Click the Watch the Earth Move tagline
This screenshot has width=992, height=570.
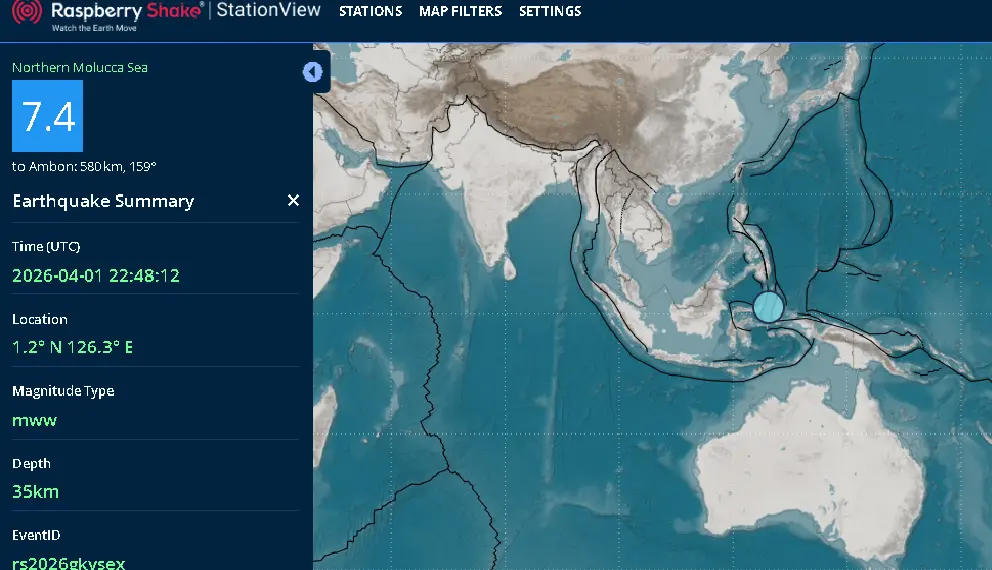pos(94,28)
